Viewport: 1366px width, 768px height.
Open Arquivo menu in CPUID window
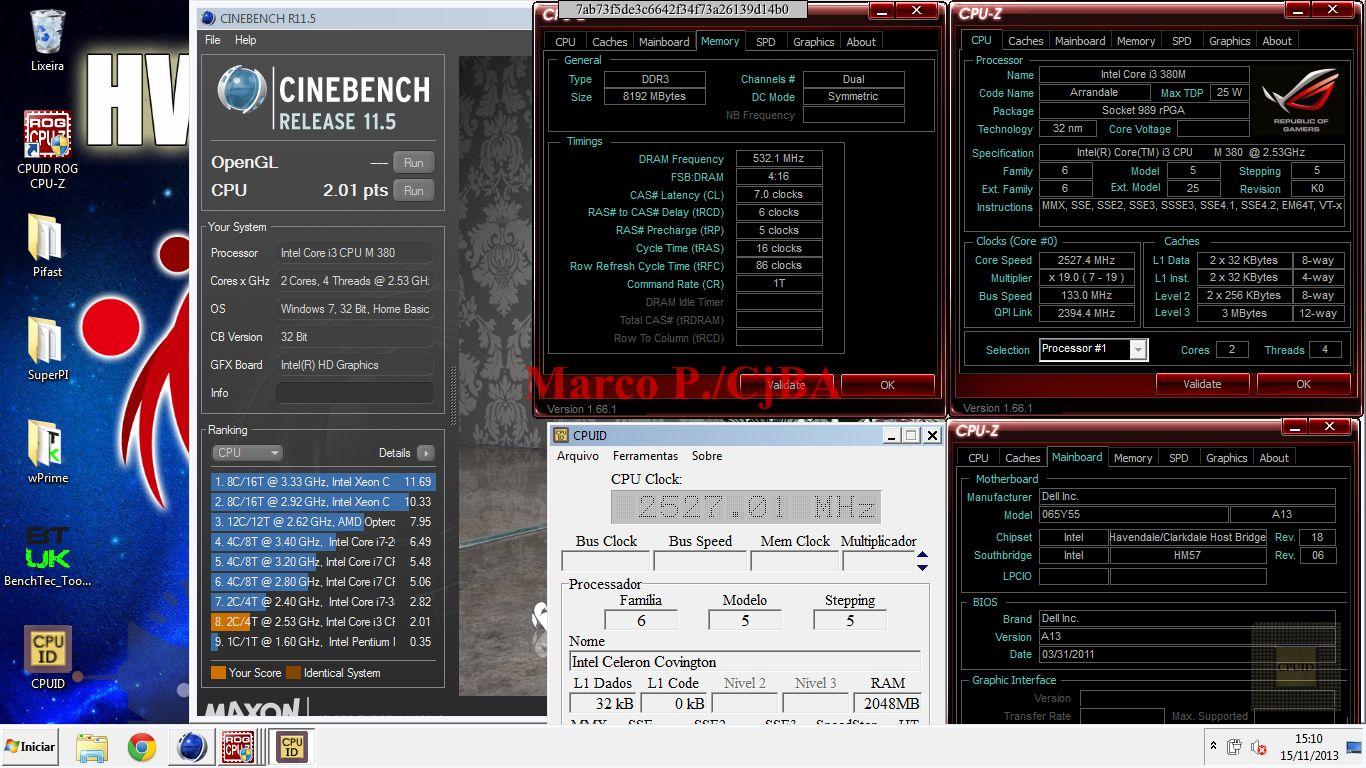pyautogui.click(x=578, y=456)
